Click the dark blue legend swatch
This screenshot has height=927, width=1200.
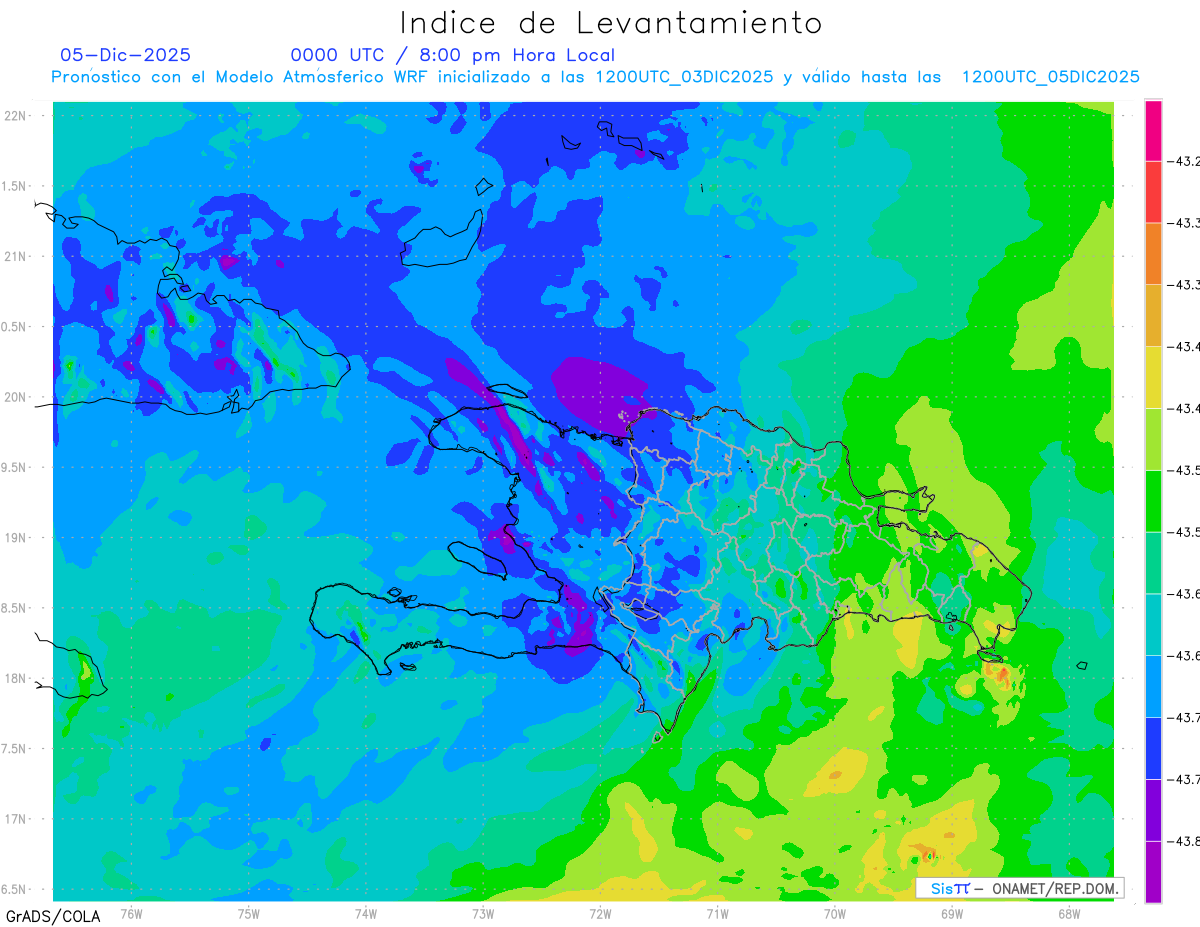tap(1153, 748)
